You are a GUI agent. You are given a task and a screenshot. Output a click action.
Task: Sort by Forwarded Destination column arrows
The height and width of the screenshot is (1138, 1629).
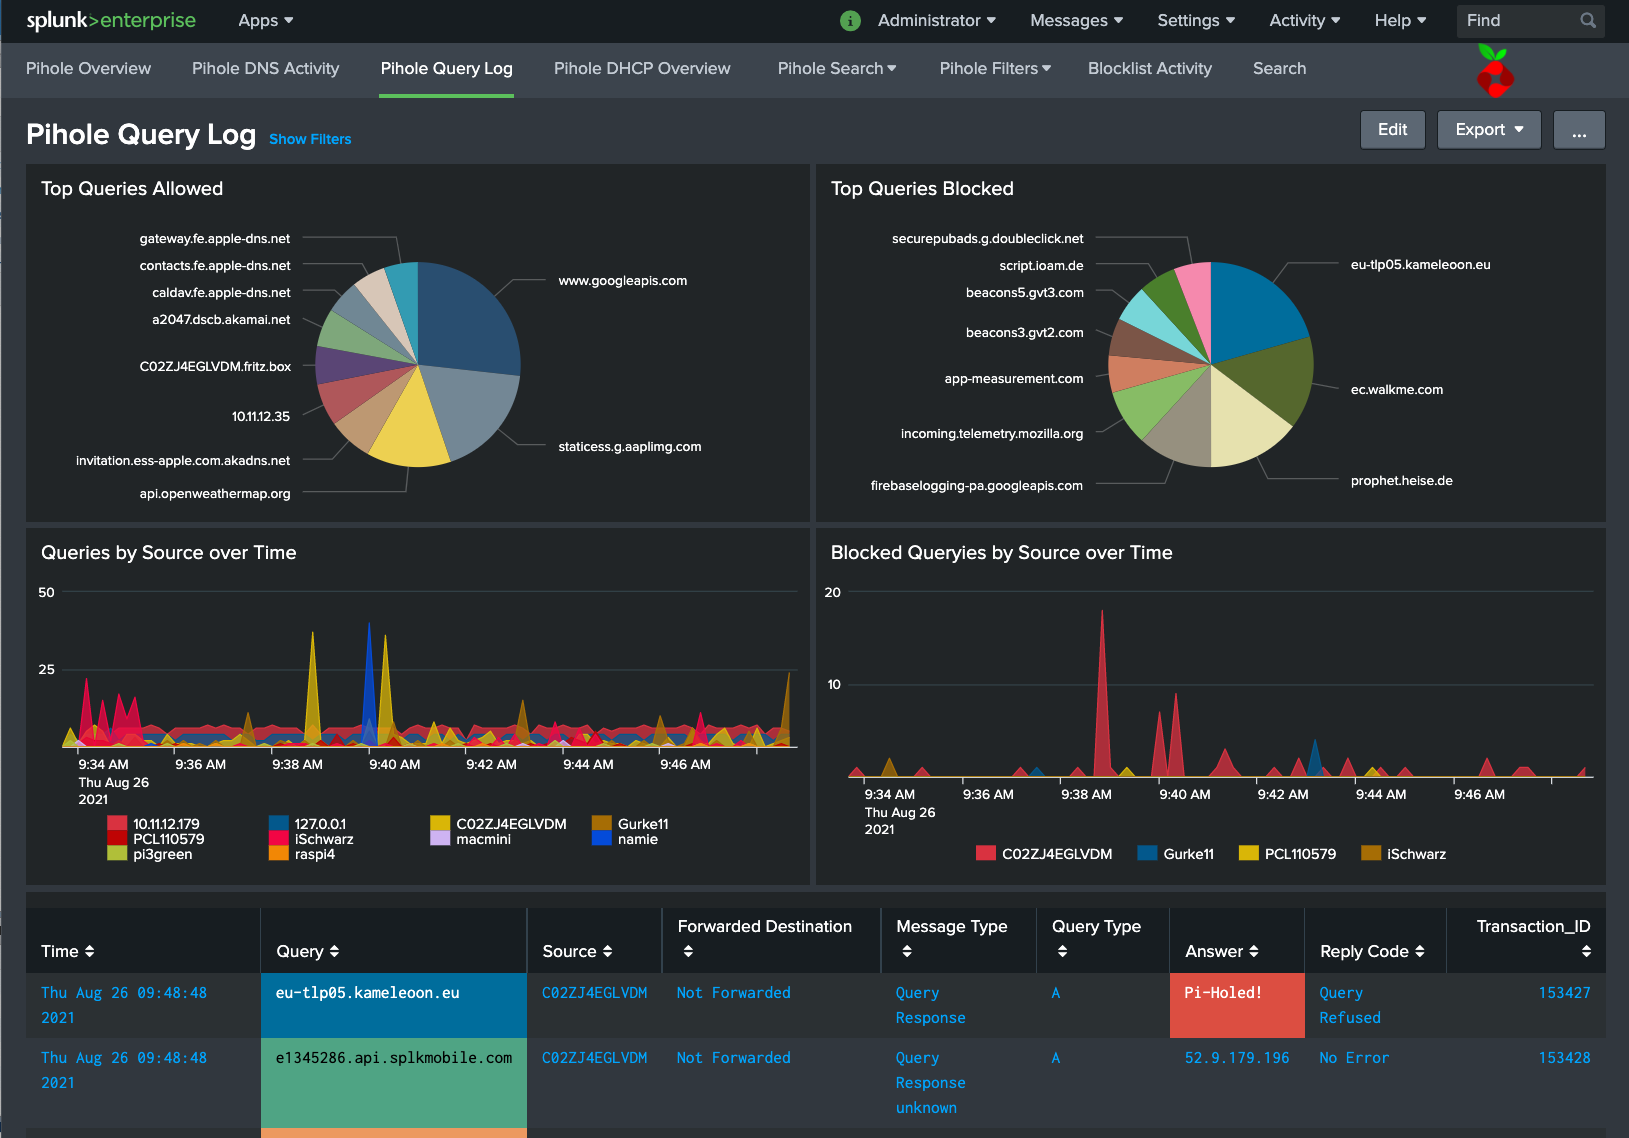click(688, 951)
